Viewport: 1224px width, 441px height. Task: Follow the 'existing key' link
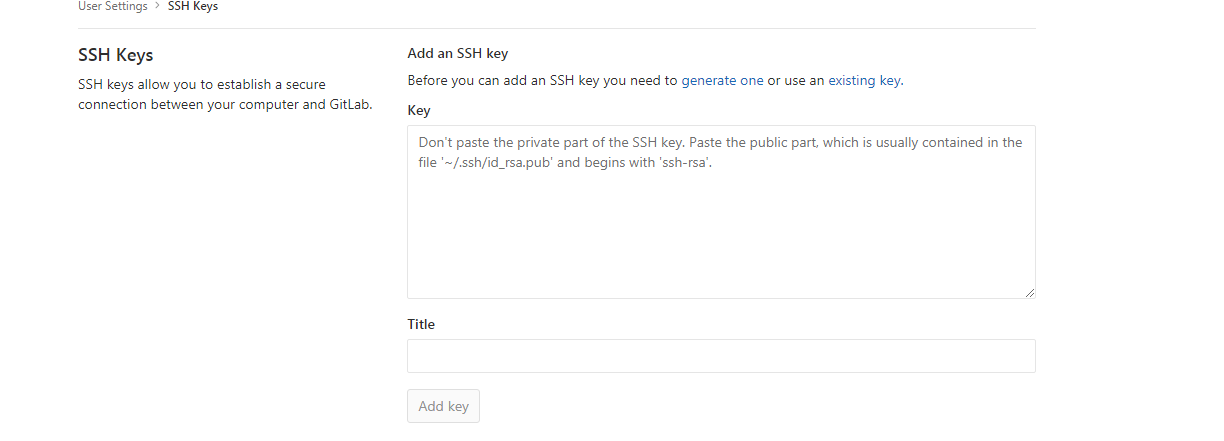(864, 81)
